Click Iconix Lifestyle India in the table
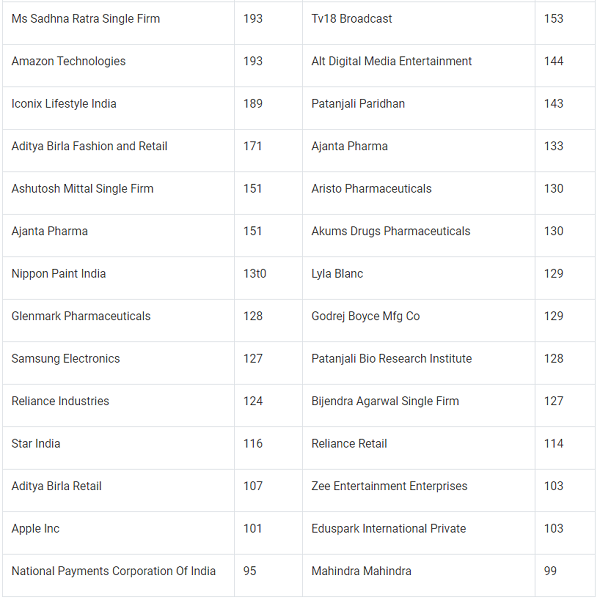 pyautogui.click(x=64, y=104)
